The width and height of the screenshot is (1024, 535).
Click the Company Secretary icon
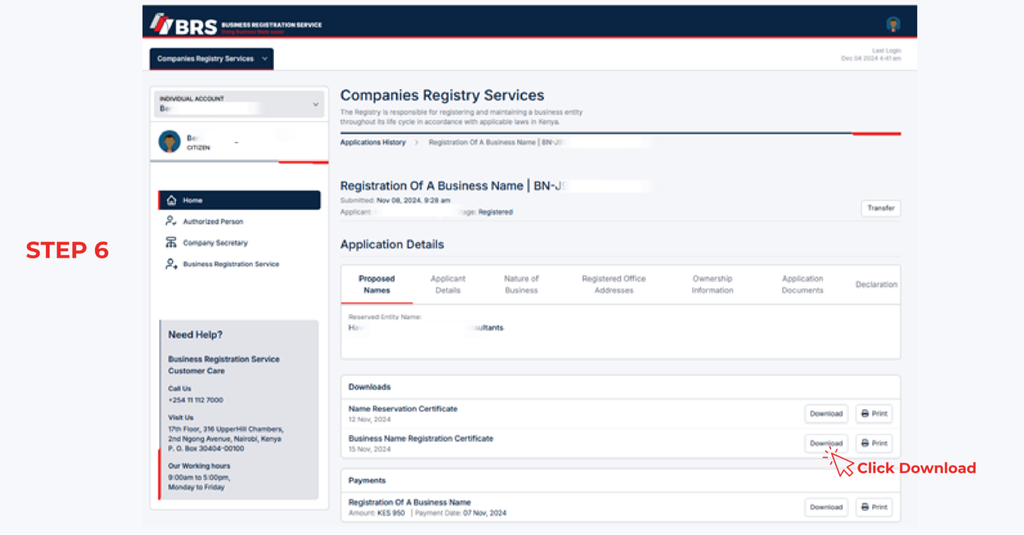coord(171,242)
